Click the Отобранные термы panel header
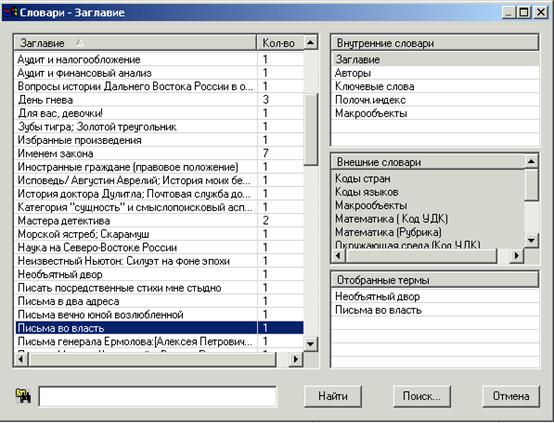This screenshot has width=554, height=423. coord(435,280)
